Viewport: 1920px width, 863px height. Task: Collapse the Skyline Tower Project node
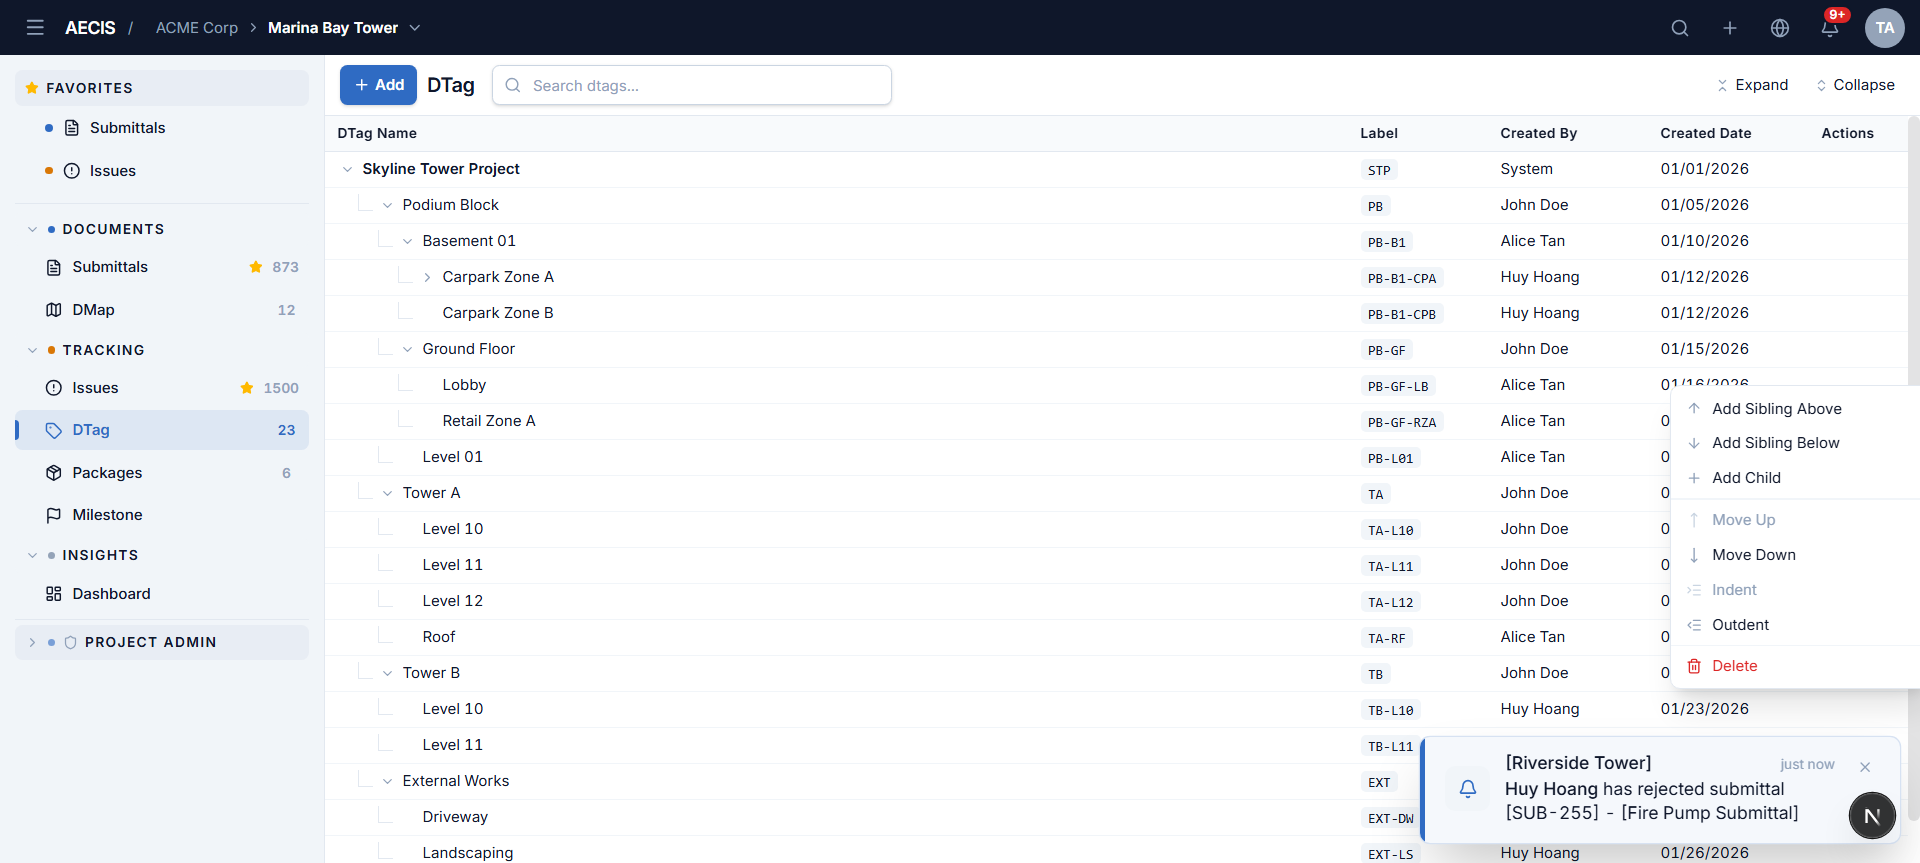[x=347, y=169]
